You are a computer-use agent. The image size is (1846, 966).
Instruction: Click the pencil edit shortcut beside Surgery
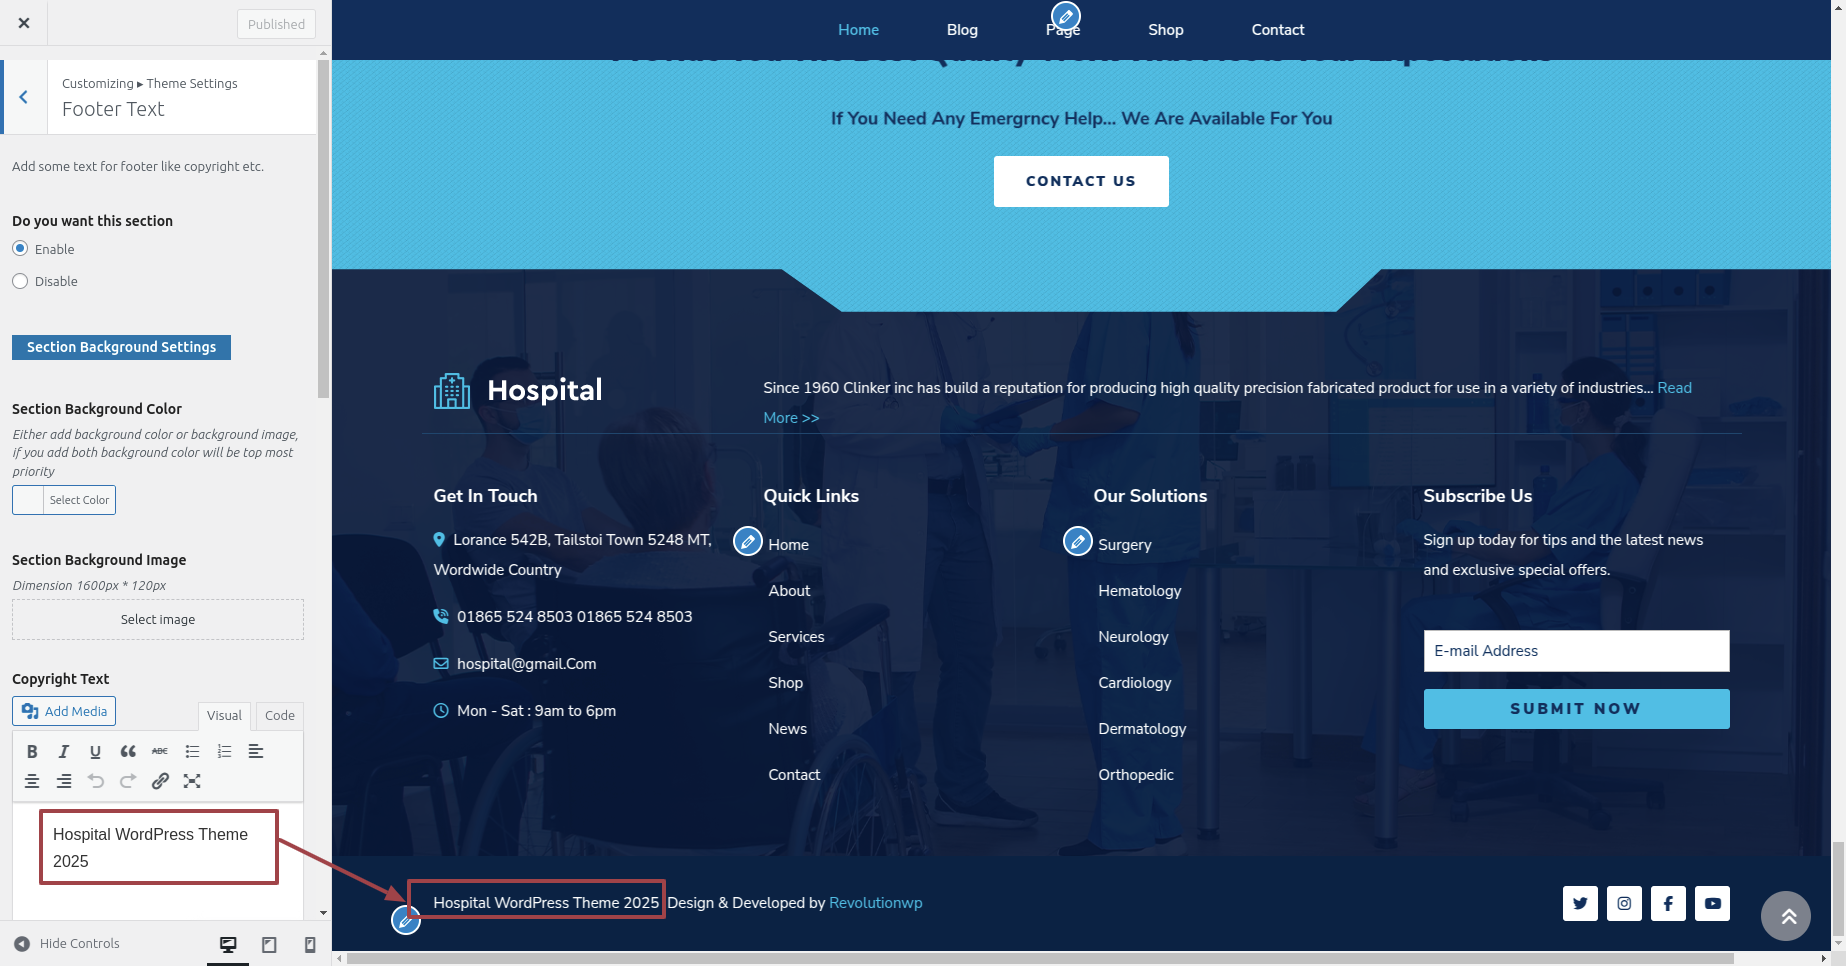point(1077,541)
